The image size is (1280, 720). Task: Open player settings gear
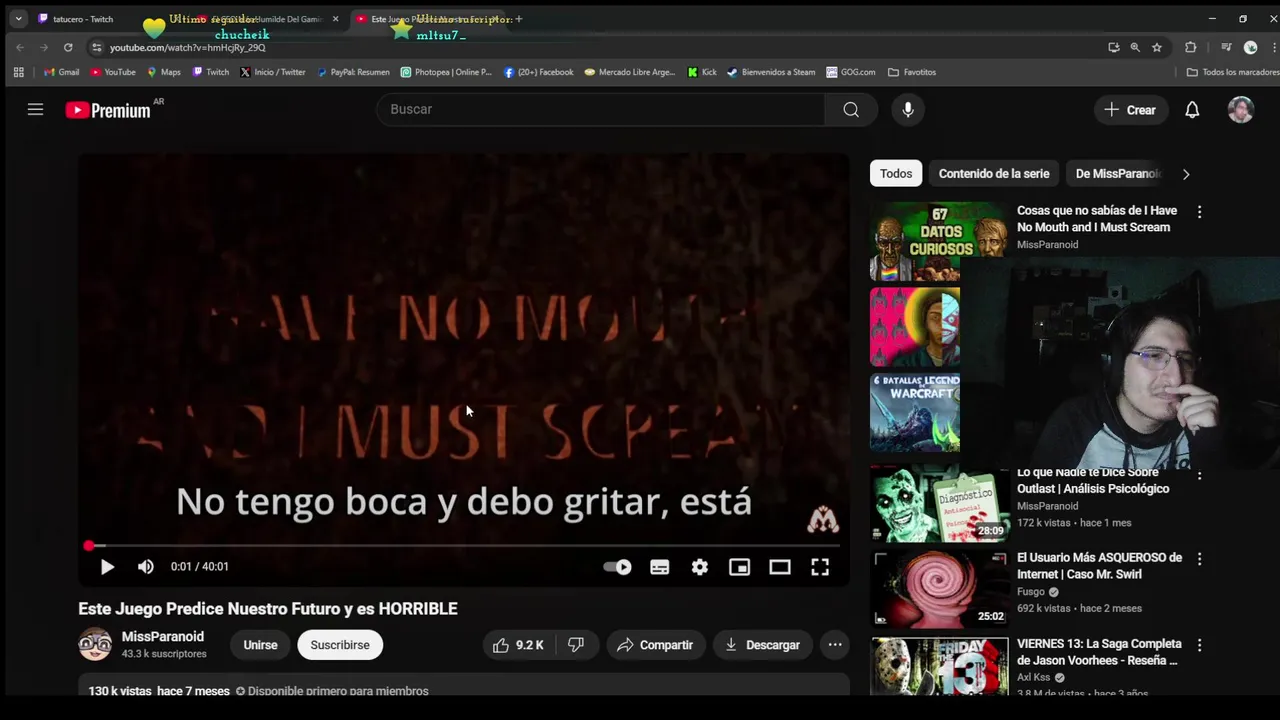pyautogui.click(x=700, y=567)
